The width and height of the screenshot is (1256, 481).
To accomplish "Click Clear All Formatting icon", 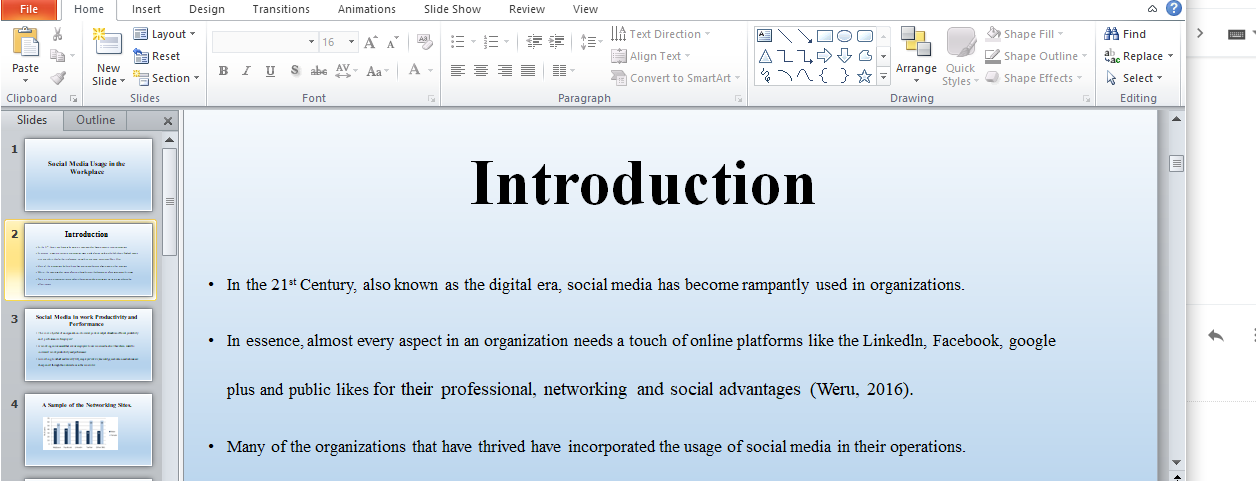I will tap(424, 42).
